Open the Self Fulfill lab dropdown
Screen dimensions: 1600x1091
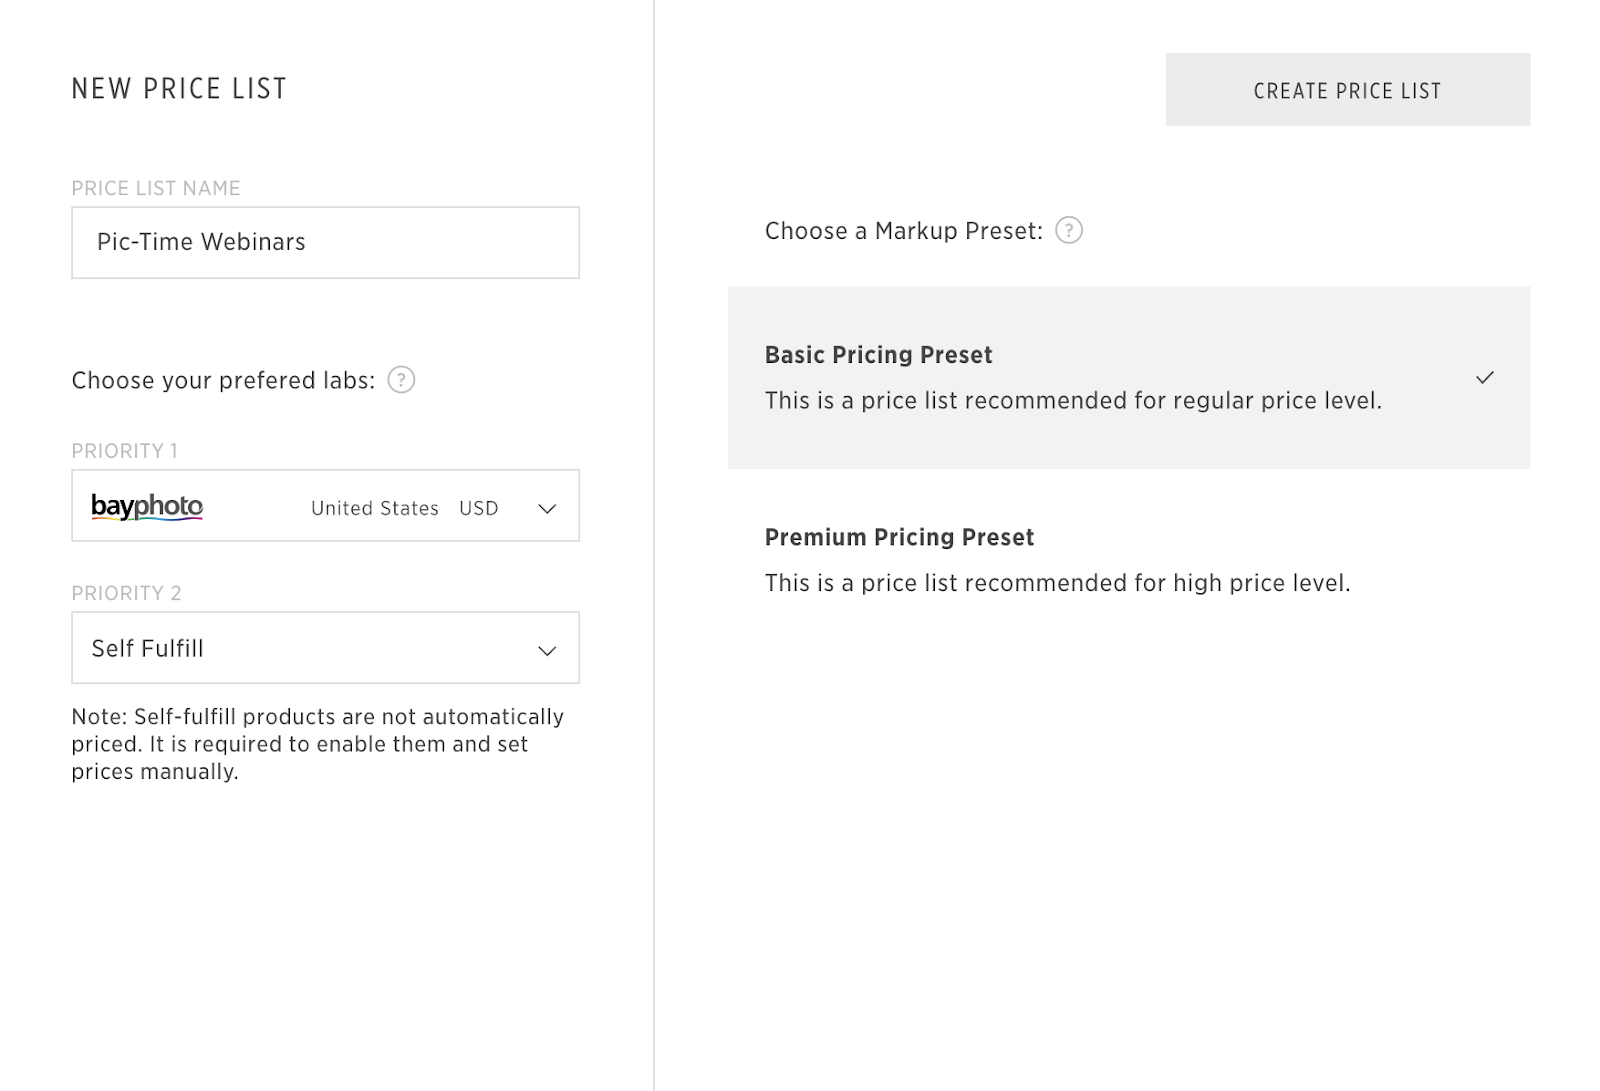click(325, 648)
